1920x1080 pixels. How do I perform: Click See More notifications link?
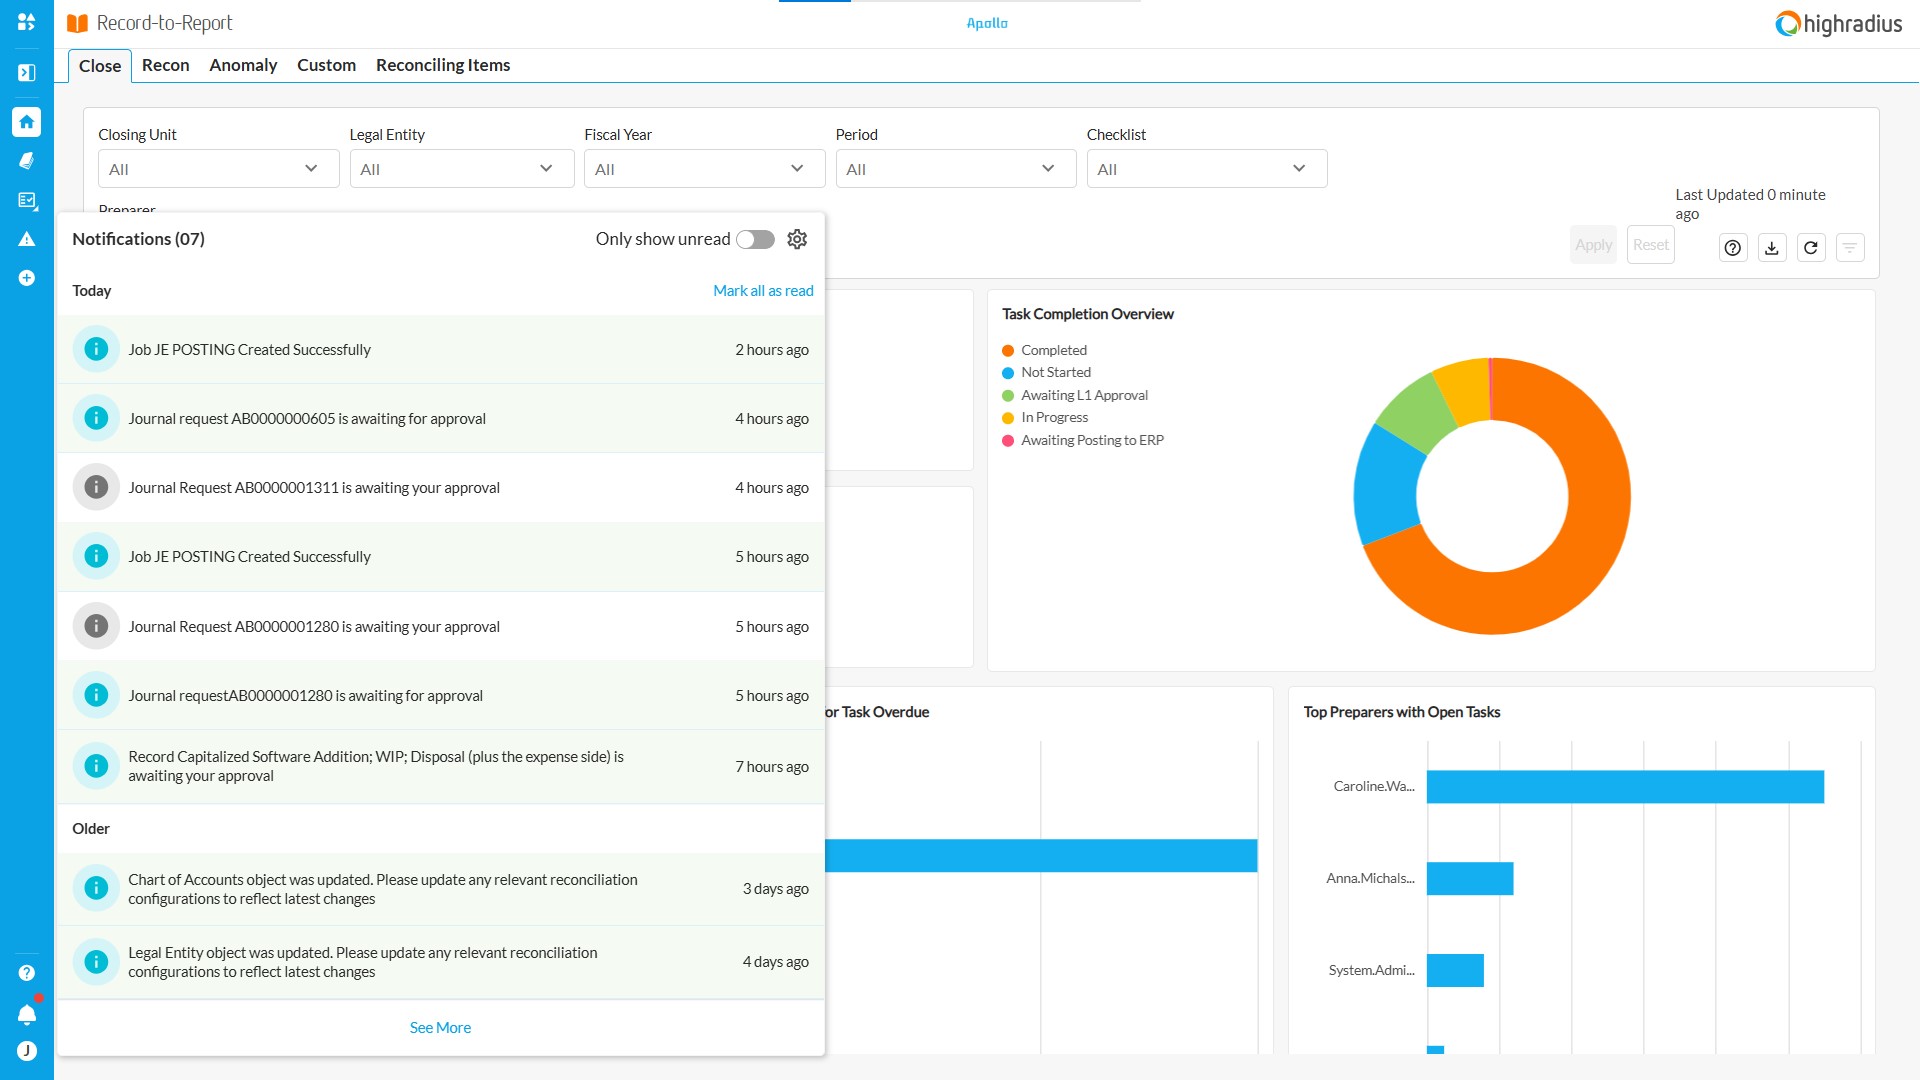[x=440, y=1028]
